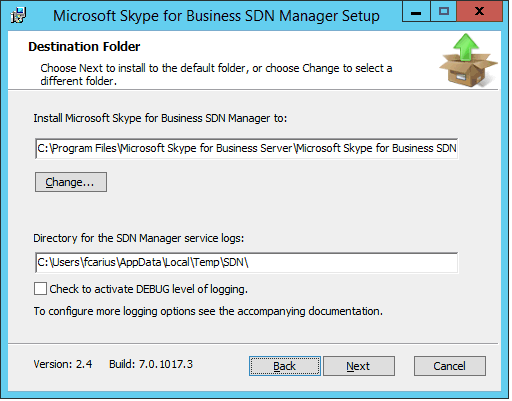The width and height of the screenshot is (512, 401).
Task: Click the 'configure more logging options' note
Action: pos(208,312)
